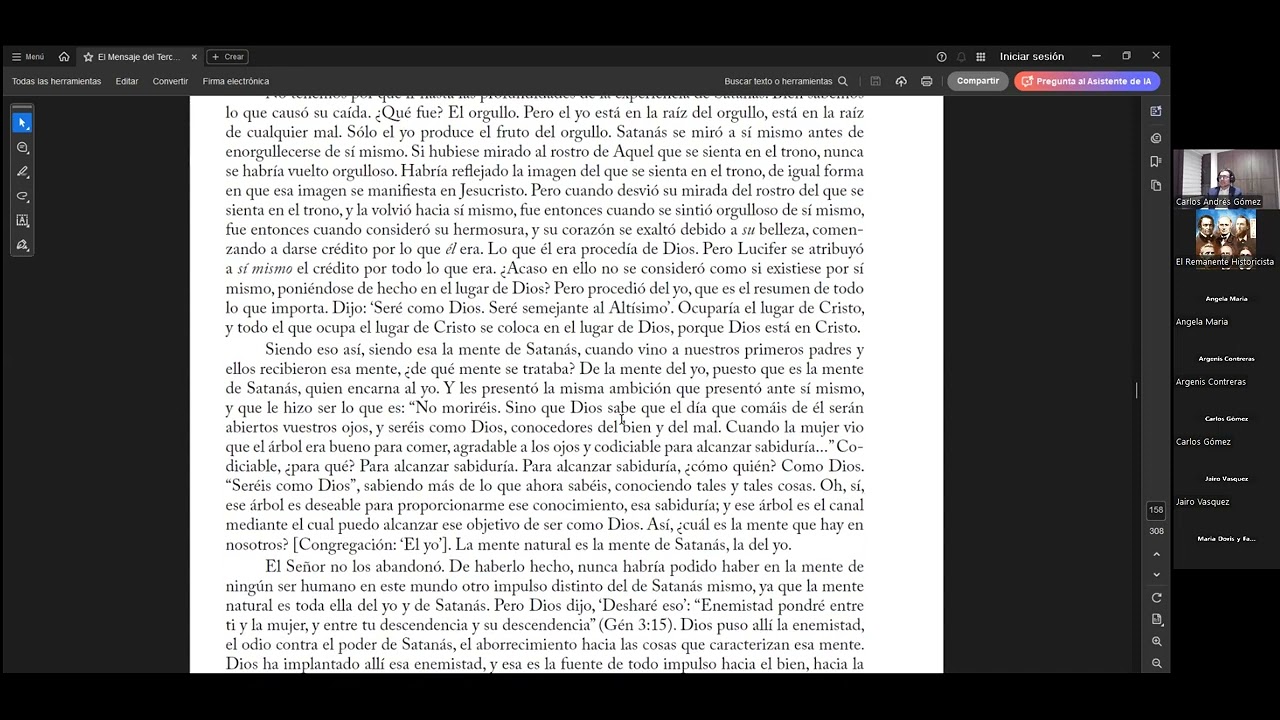This screenshot has width=1280, height=720.
Task: Switch to El Mensaje del Terc... tab
Action: pyautogui.click(x=139, y=57)
